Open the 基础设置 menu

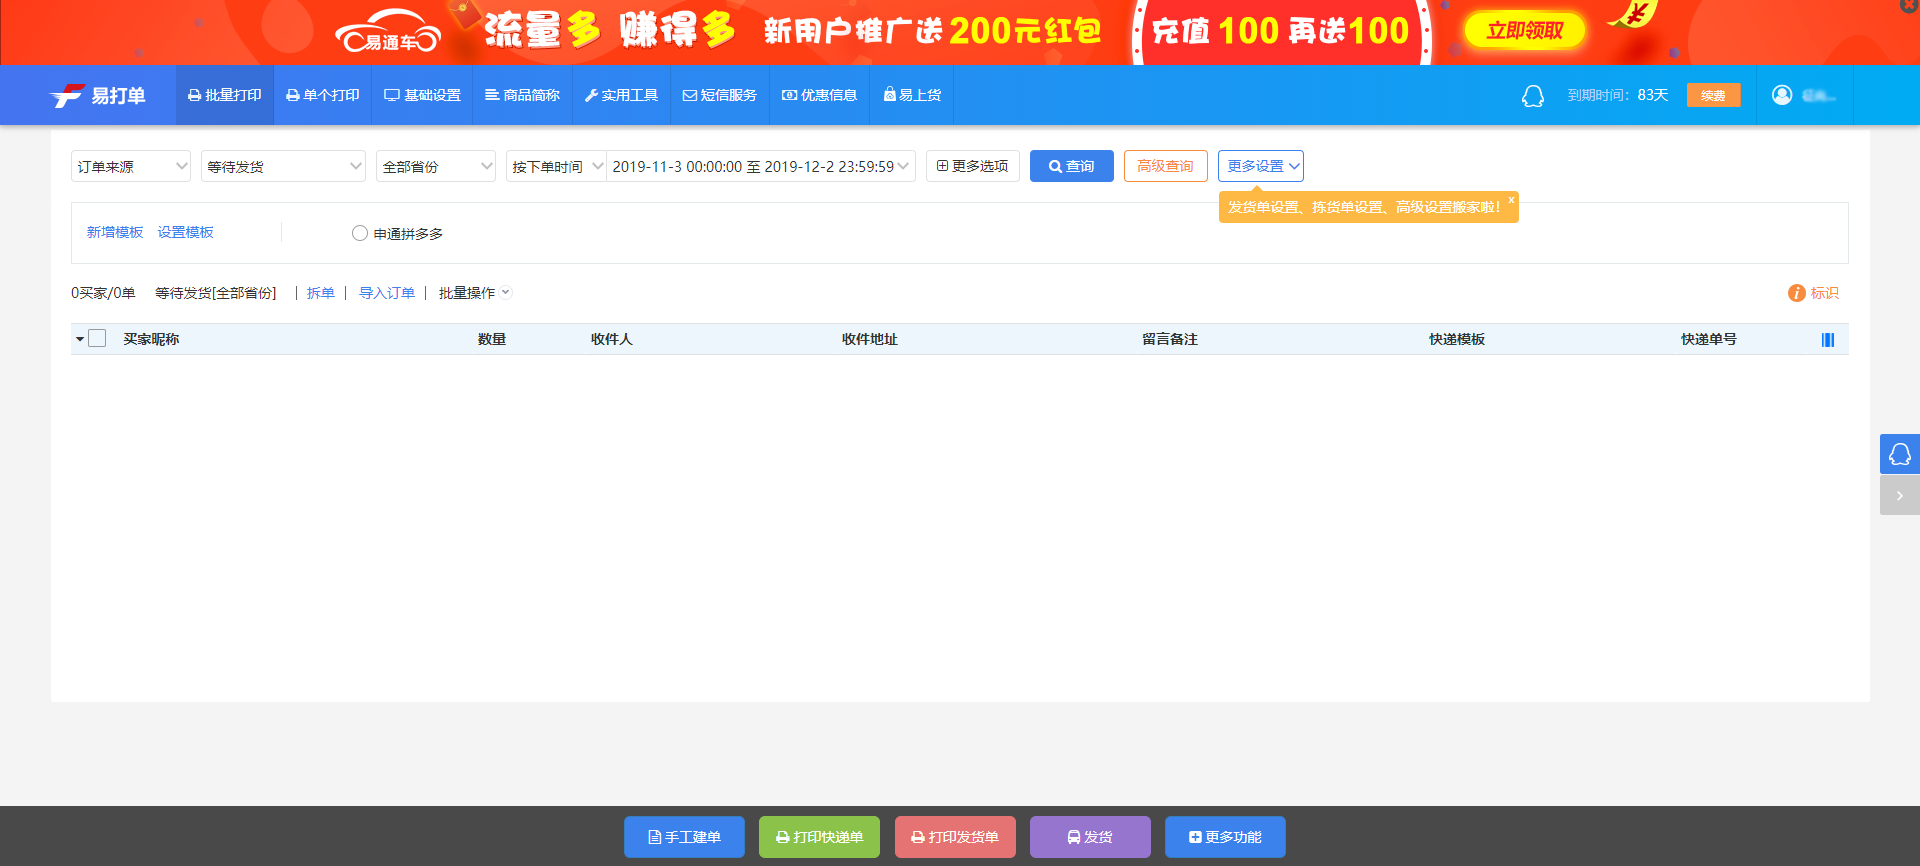[x=422, y=95]
